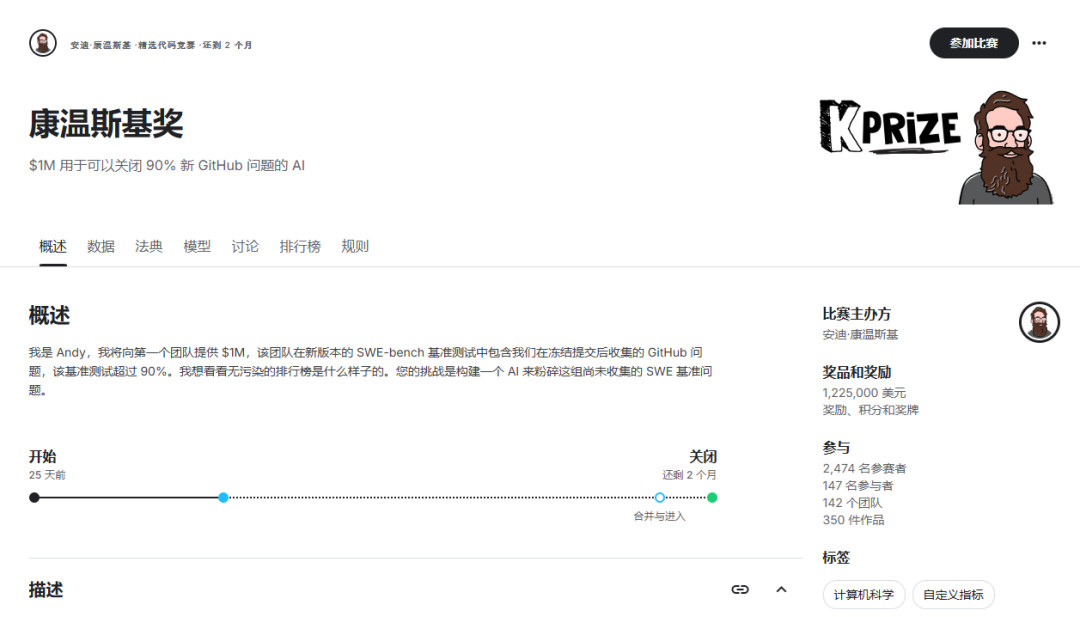This screenshot has width=1080, height=617.
Task: Click the 还剩 2 个月 text under 关闭
Action: 689,475
